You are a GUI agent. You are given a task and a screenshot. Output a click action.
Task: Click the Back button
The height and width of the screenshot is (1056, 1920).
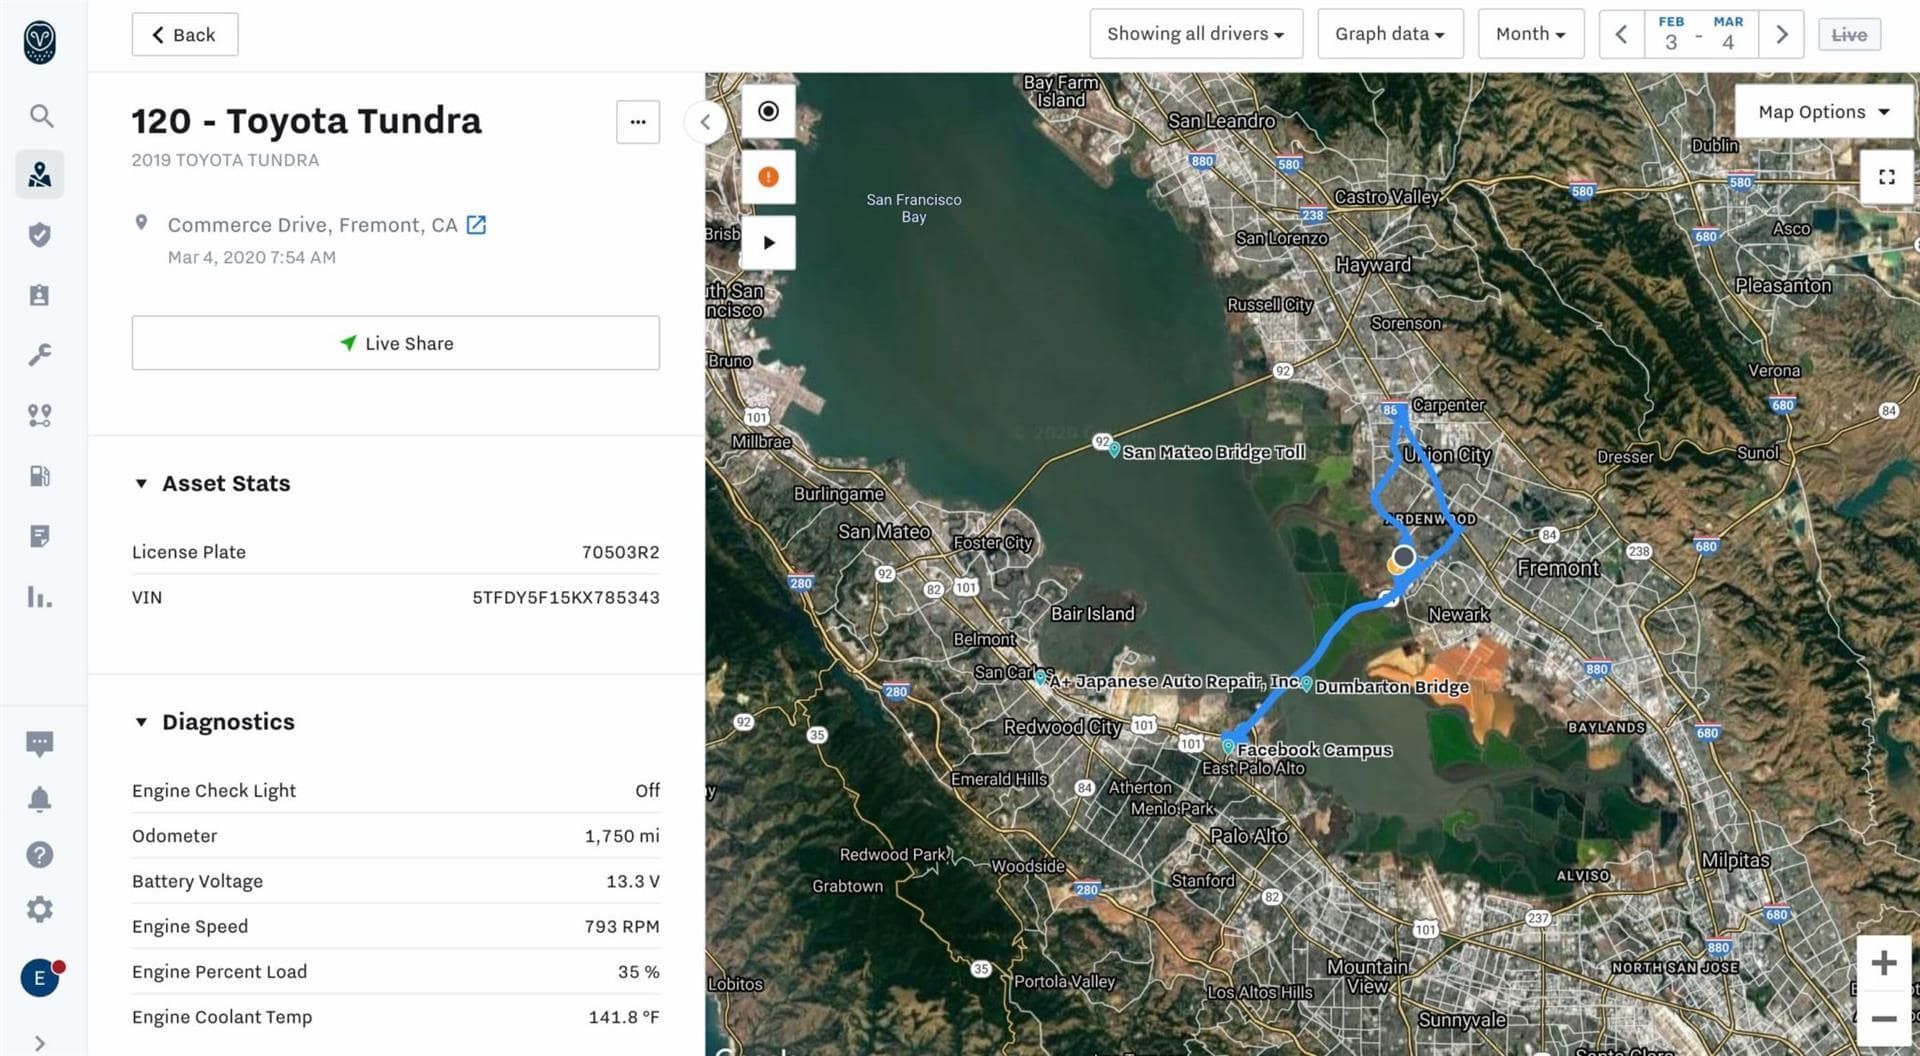[x=185, y=35]
